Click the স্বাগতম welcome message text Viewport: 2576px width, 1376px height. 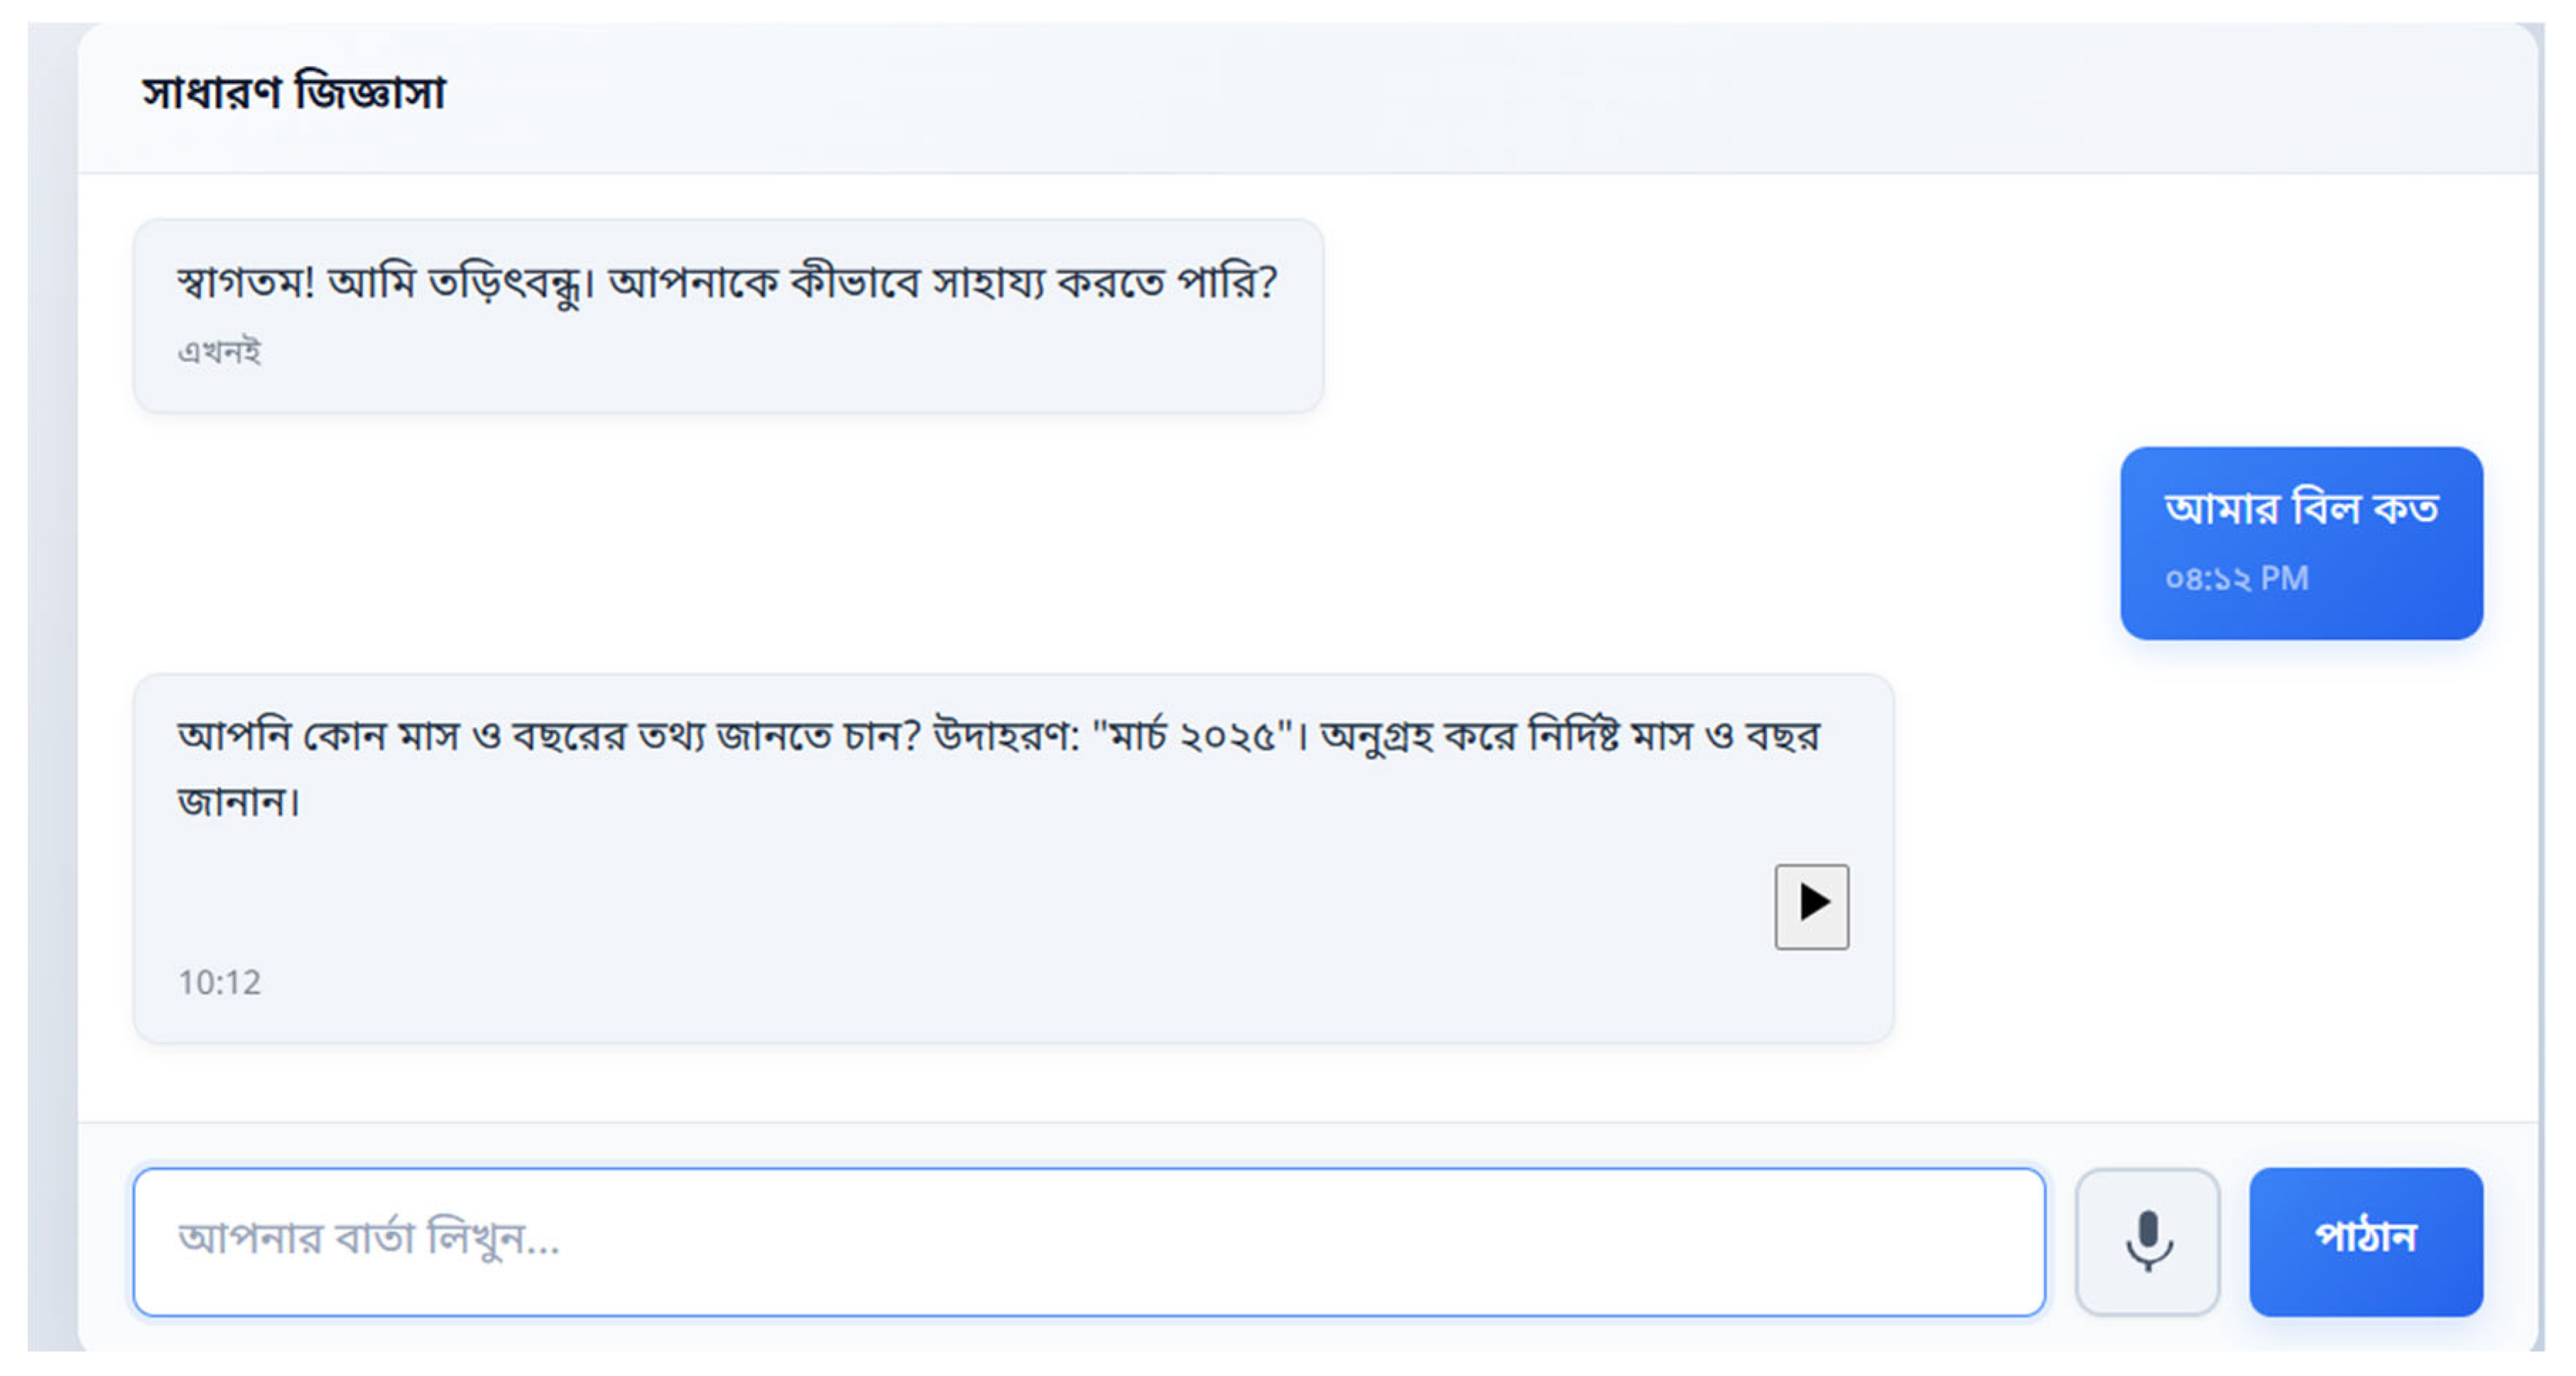pos(727,283)
